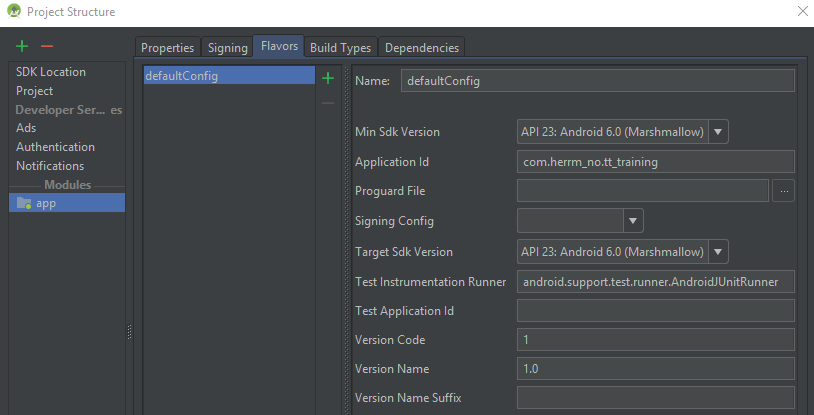Focus the Version Name Suffix field
The height and width of the screenshot is (415, 814).
pos(655,398)
